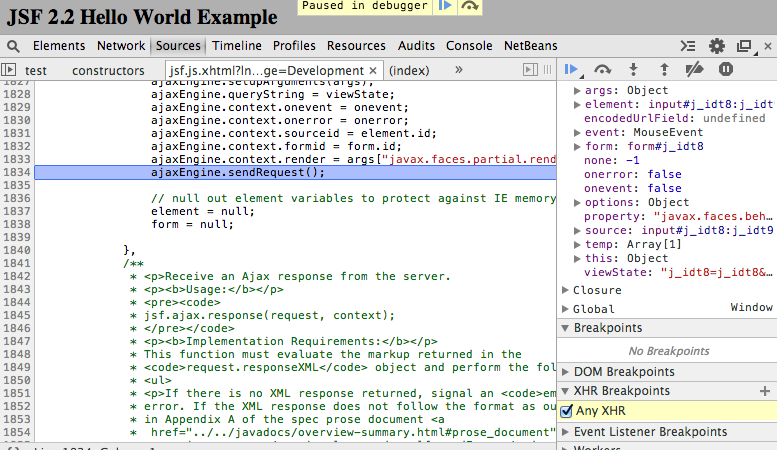Expand the Global scope section
The width and height of the screenshot is (777, 450).
pyautogui.click(x=565, y=309)
